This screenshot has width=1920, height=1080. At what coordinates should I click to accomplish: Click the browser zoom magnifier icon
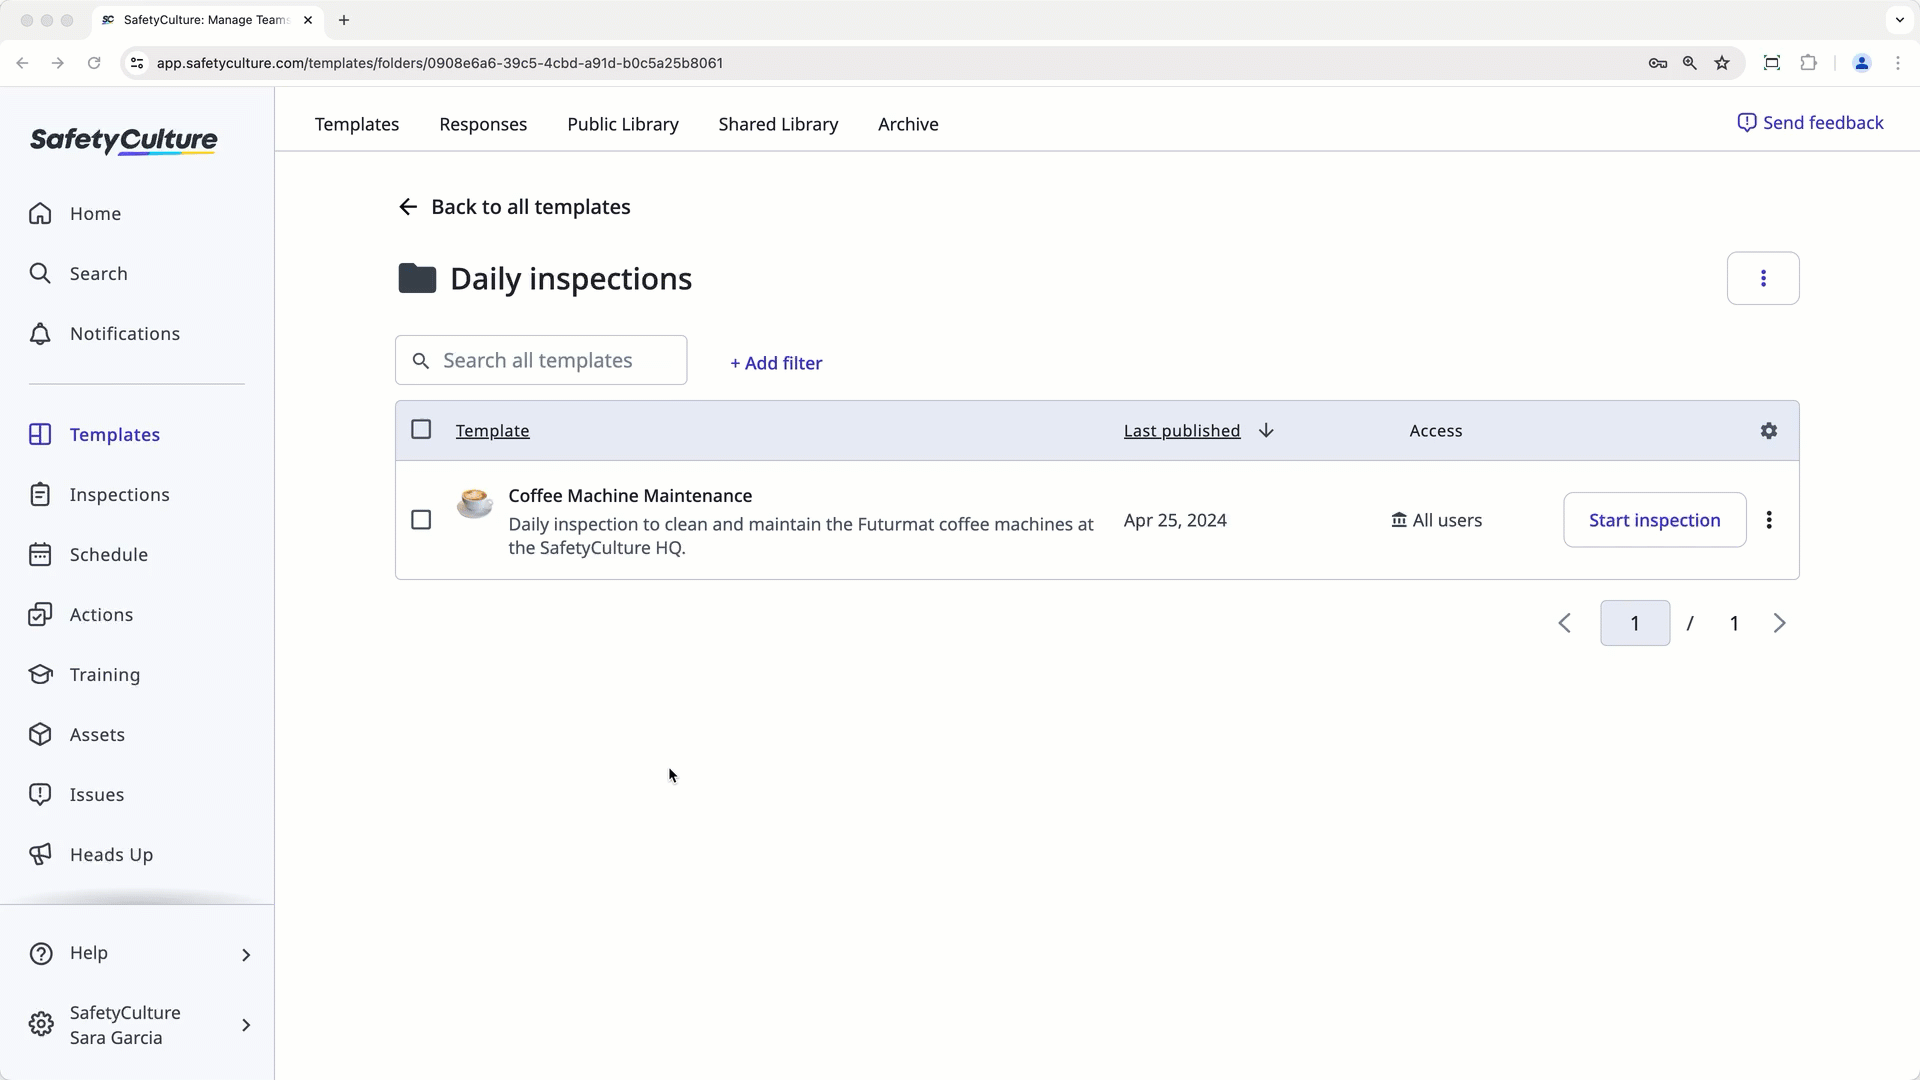[x=1690, y=63]
